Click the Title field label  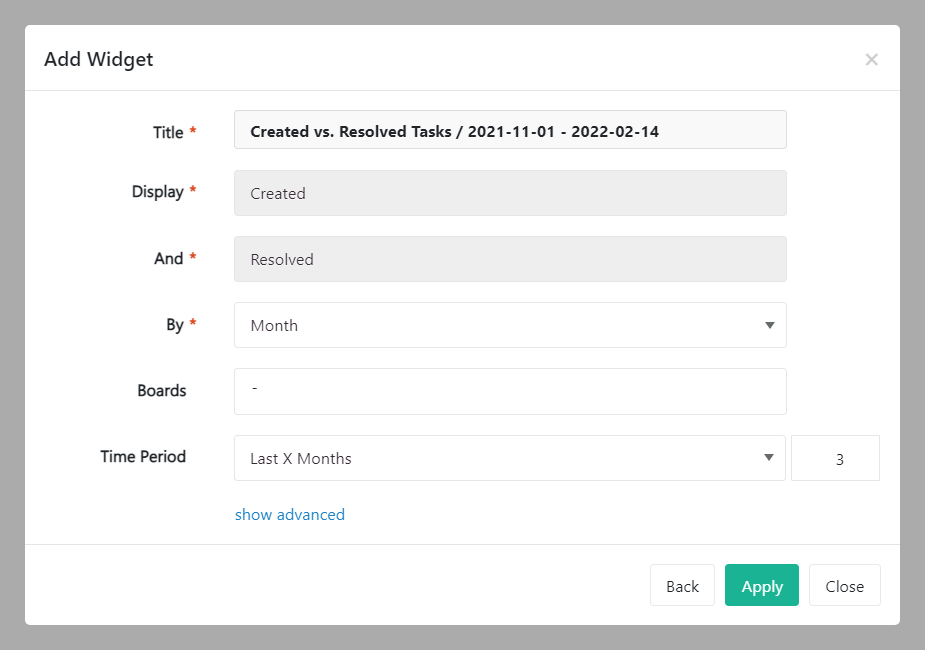point(168,132)
